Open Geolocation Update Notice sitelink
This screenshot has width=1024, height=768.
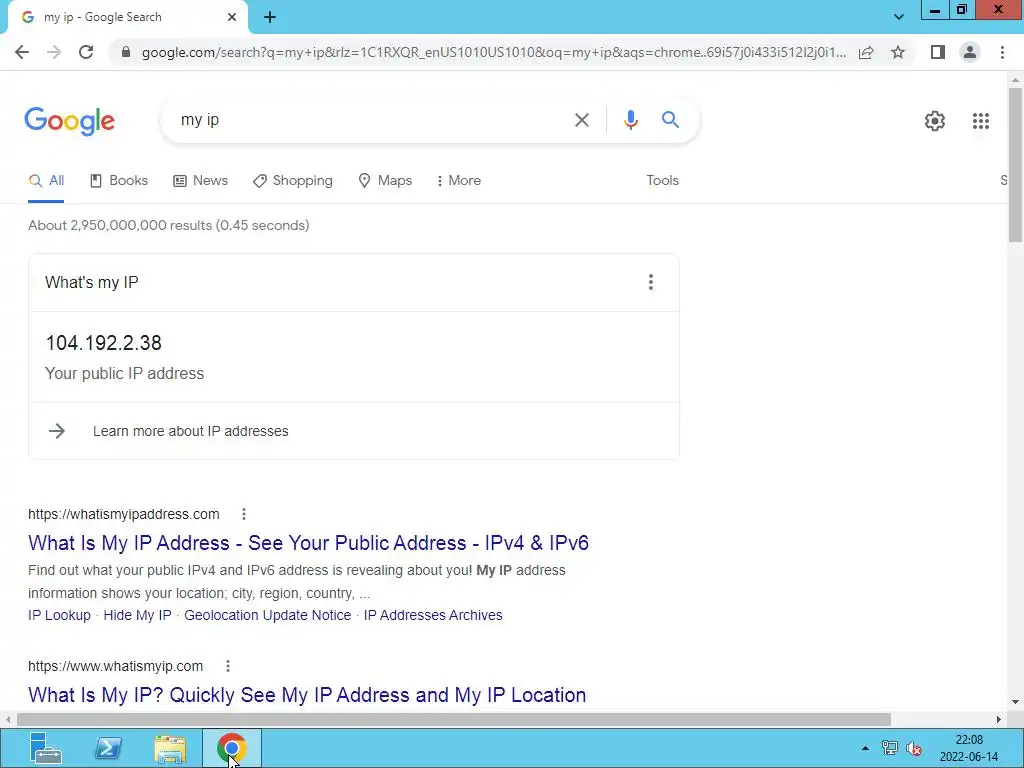tap(267, 615)
